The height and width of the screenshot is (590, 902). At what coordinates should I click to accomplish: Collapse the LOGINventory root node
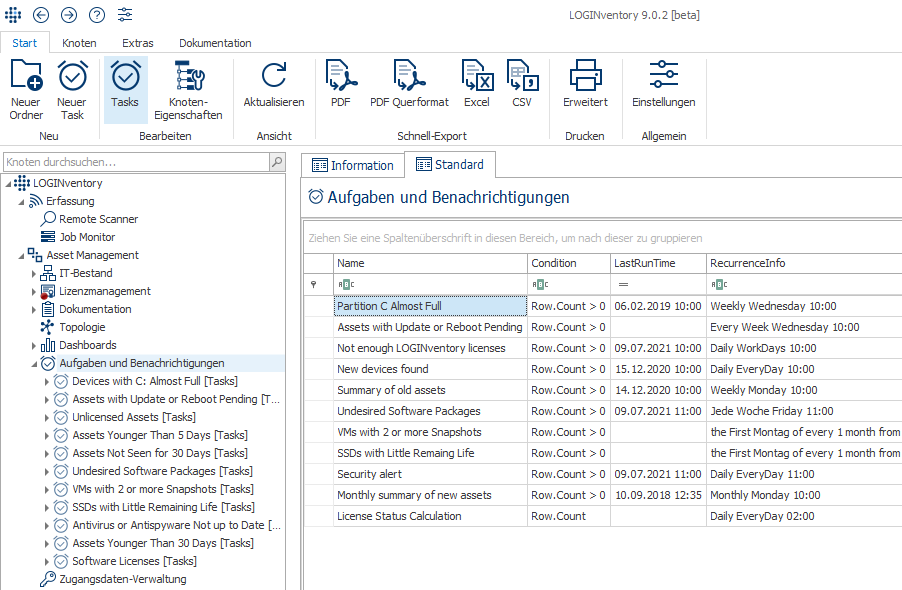coord(8,184)
